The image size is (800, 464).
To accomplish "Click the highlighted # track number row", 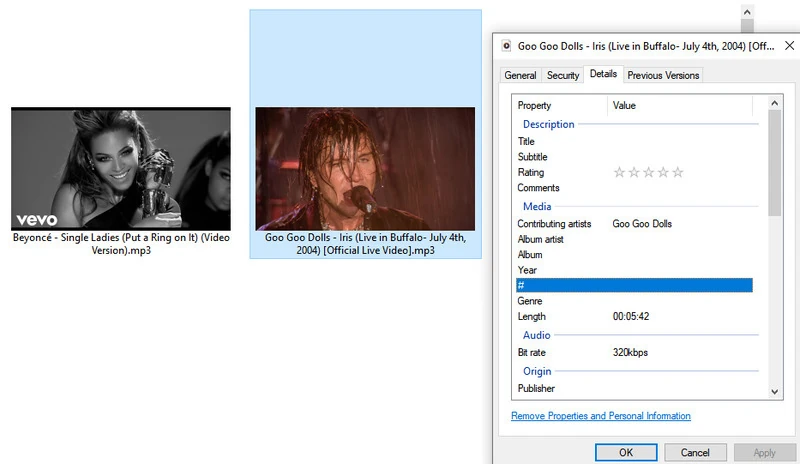I will [x=634, y=285].
